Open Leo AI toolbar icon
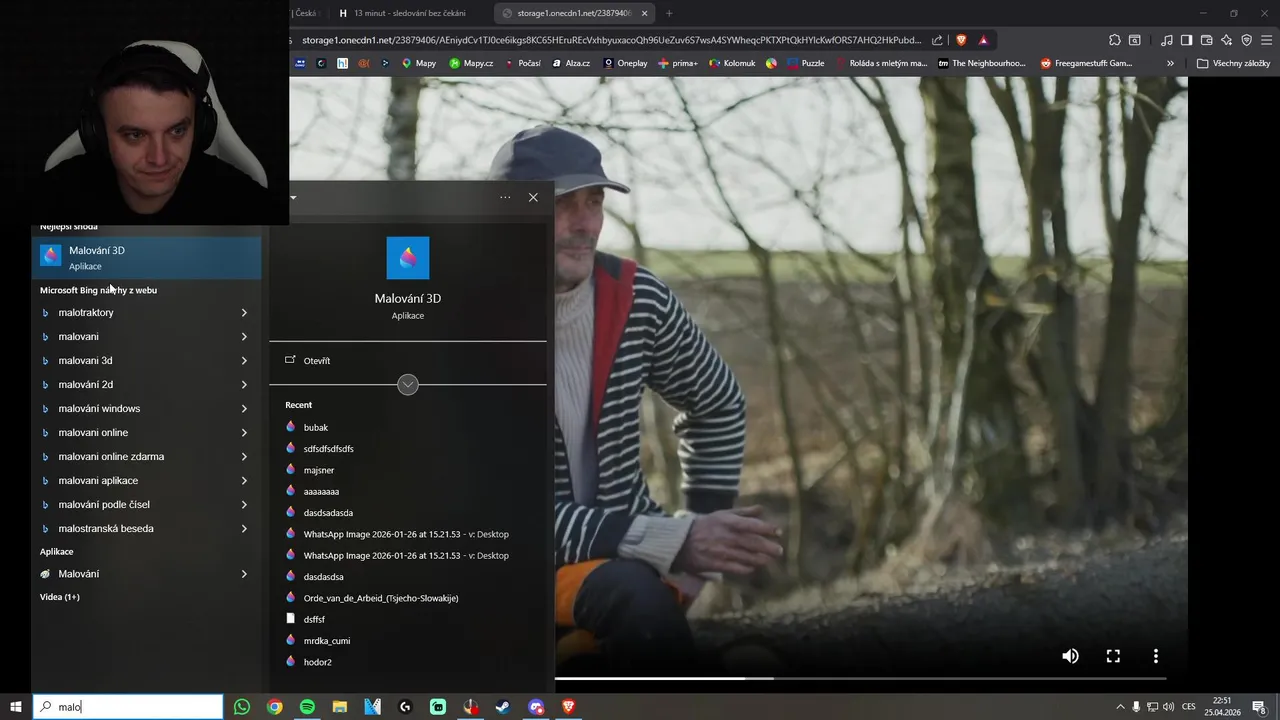This screenshot has height=720, width=1280. click(x=1227, y=40)
